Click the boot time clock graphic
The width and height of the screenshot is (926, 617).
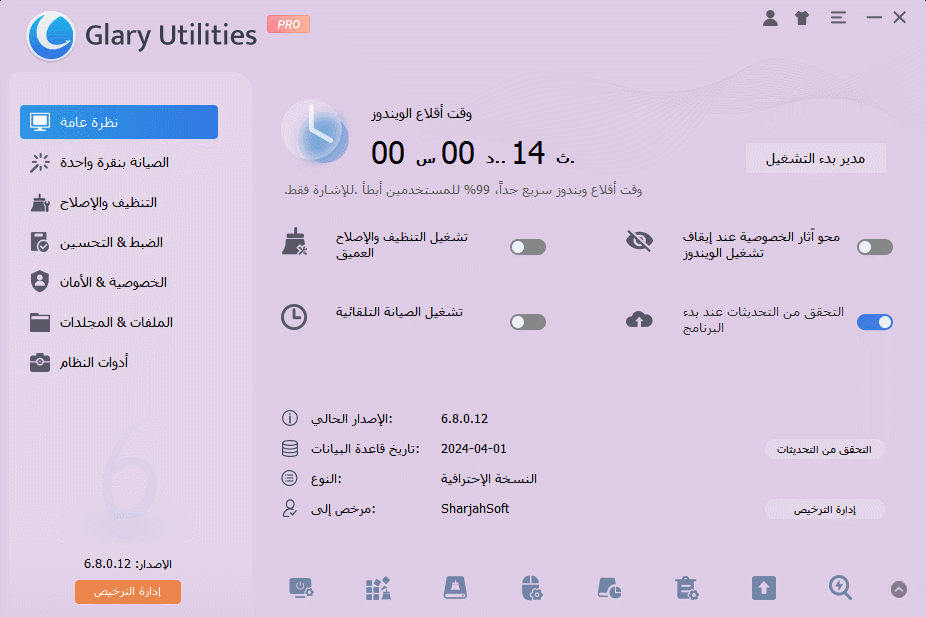coord(317,133)
